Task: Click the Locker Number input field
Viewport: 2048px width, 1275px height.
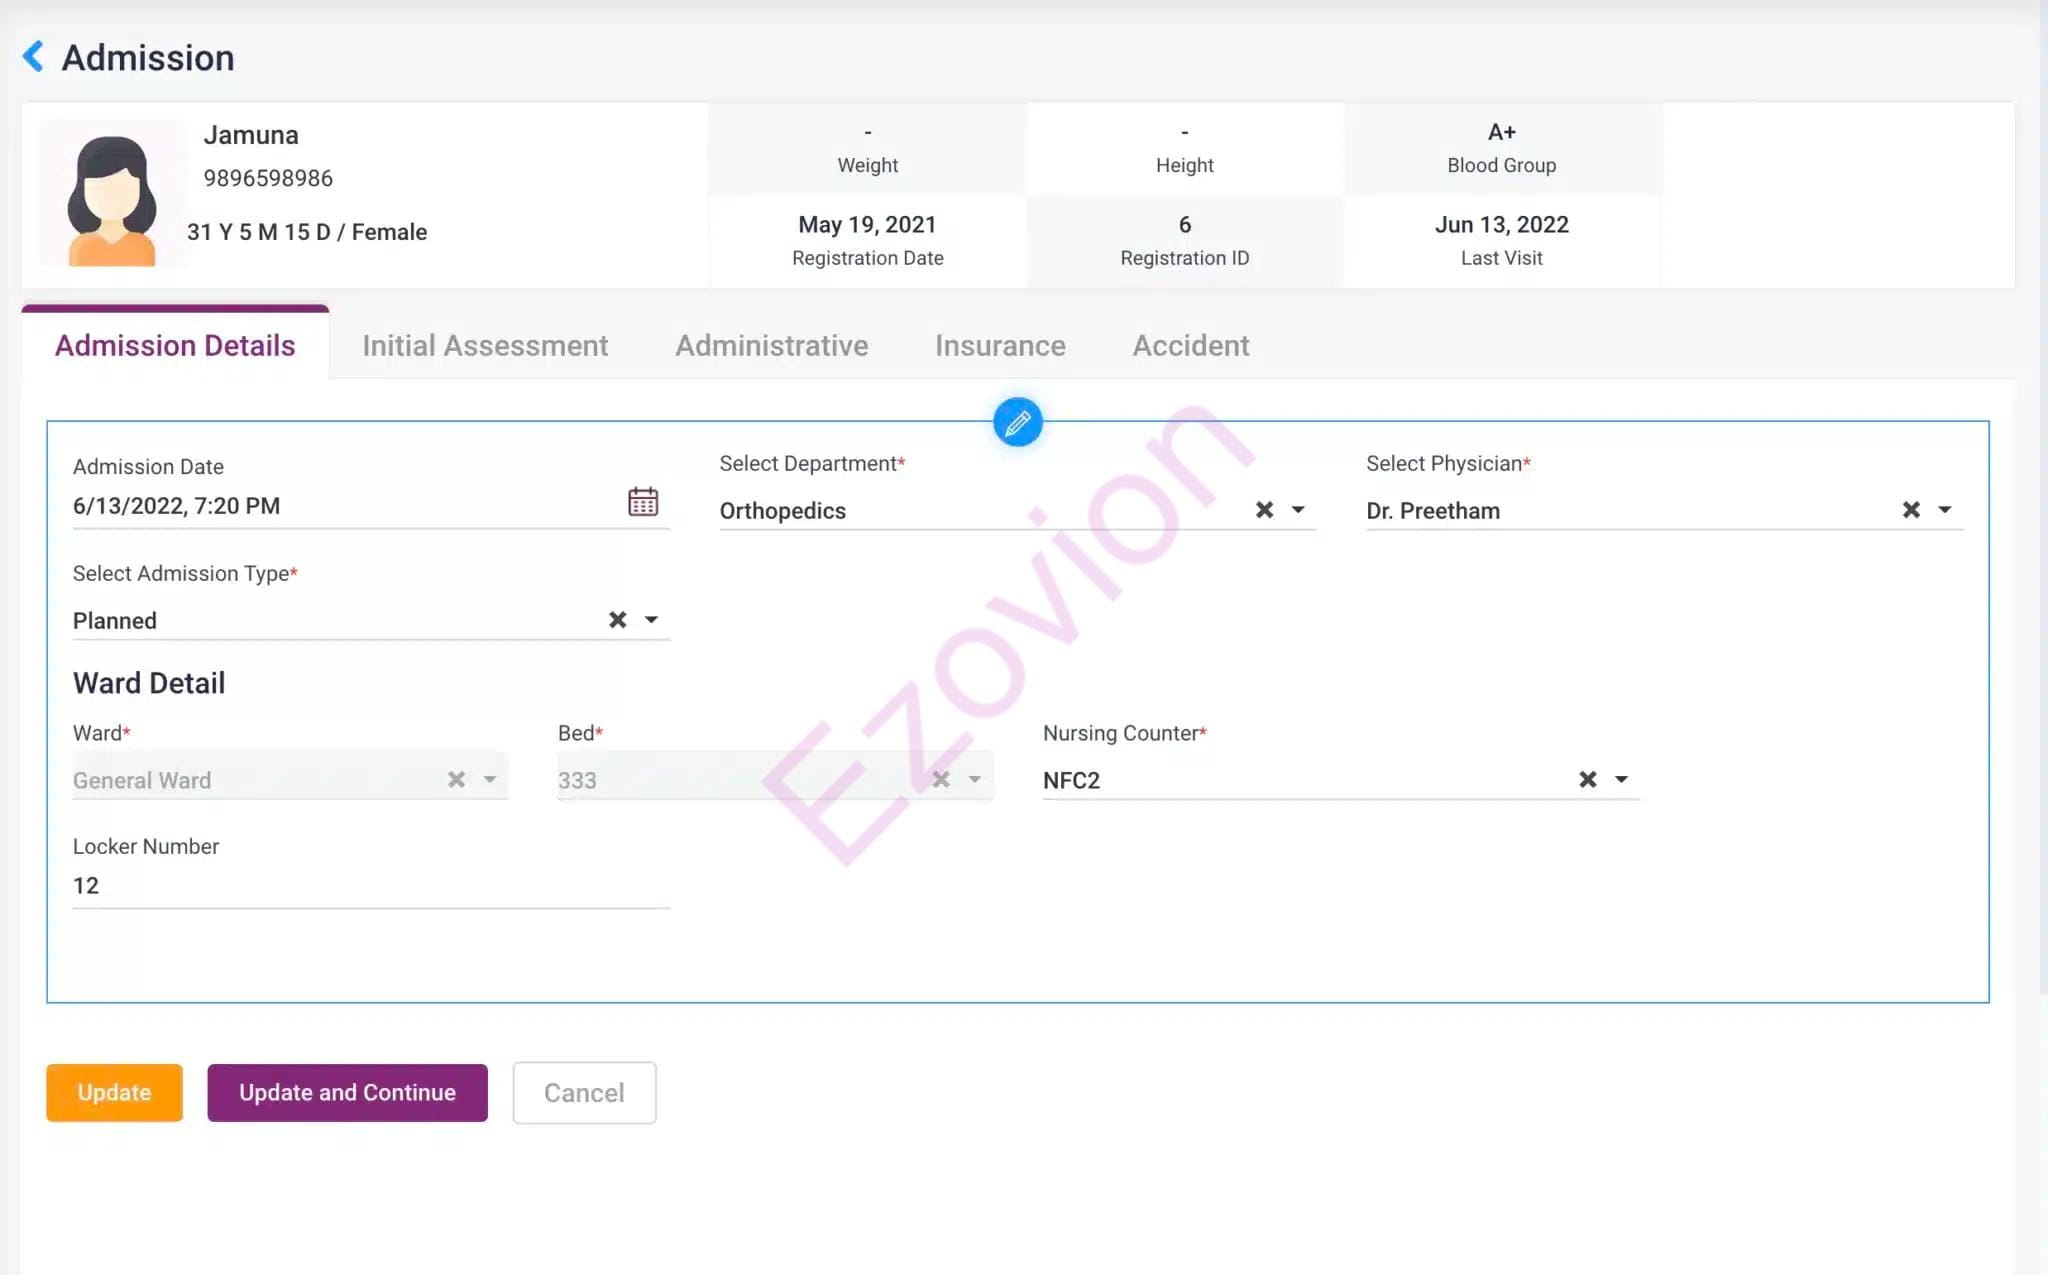Action: pyautogui.click(x=370, y=886)
